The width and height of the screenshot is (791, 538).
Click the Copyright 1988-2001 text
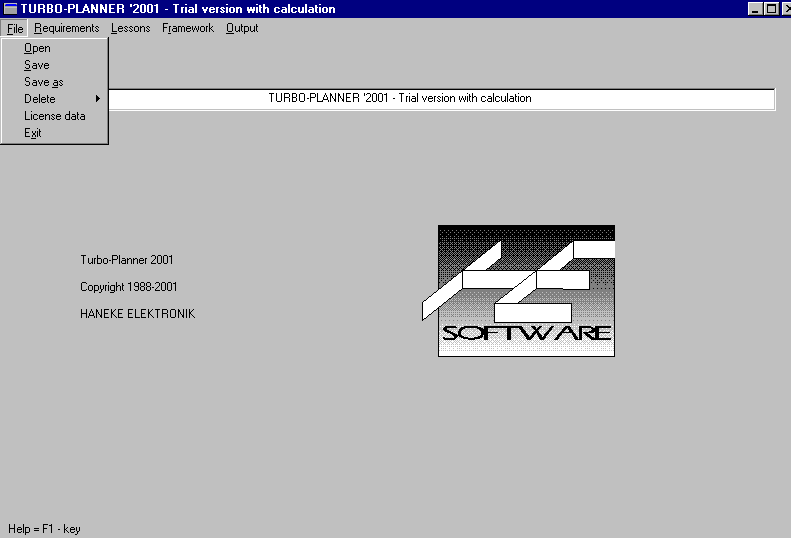129,287
